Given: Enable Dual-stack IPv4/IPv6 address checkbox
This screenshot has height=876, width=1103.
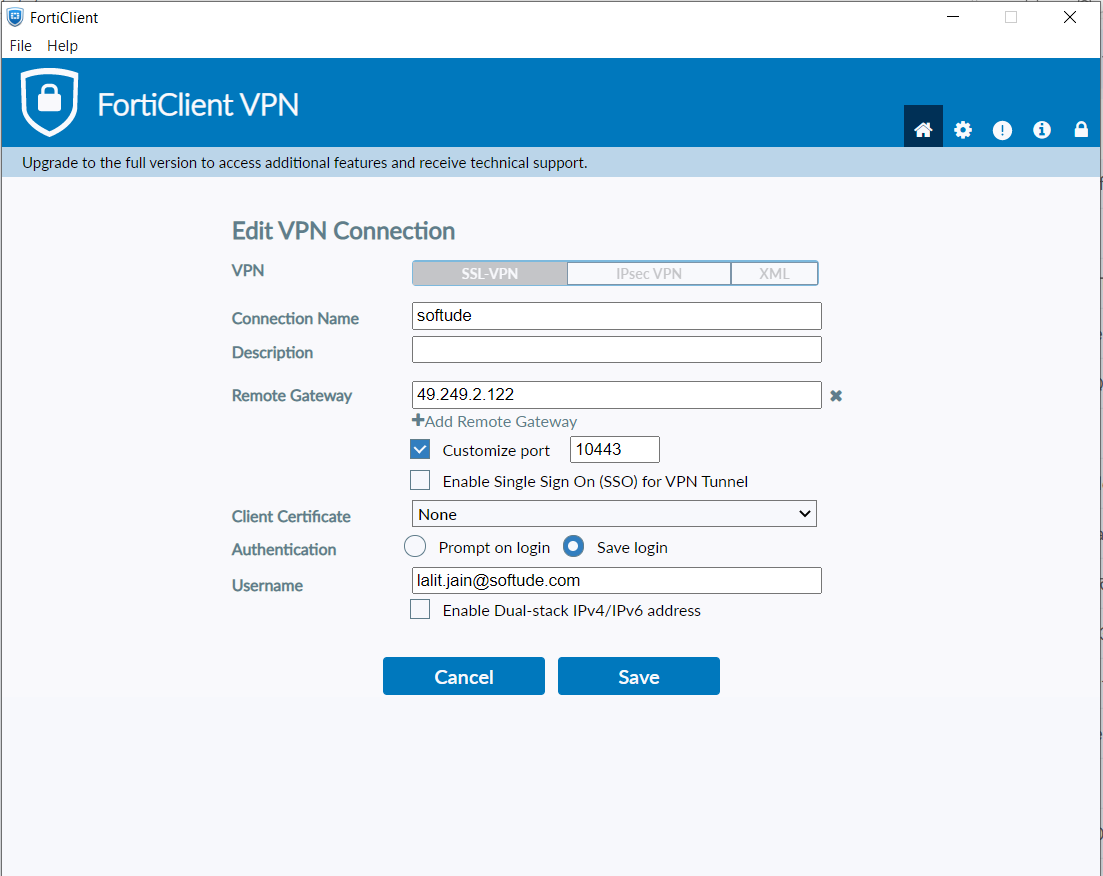Looking at the screenshot, I should click(420, 610).
